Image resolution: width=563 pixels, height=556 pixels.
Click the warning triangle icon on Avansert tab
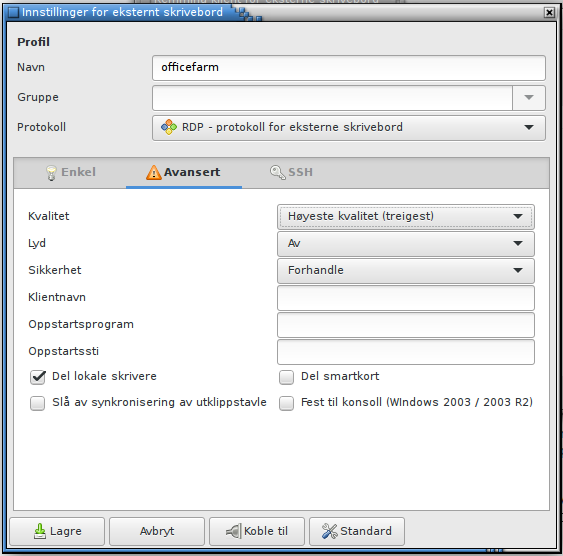coord(153,172)
